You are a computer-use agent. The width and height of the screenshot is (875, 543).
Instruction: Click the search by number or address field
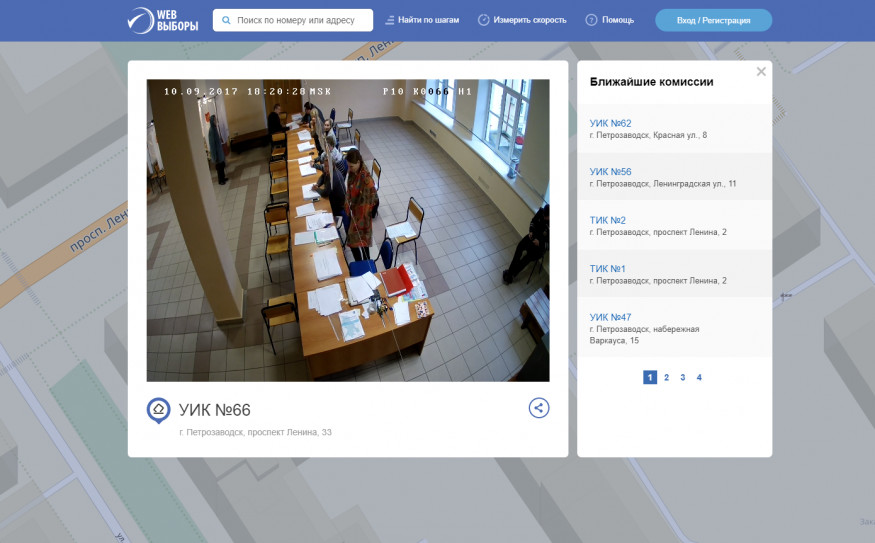tap(300, 20)
